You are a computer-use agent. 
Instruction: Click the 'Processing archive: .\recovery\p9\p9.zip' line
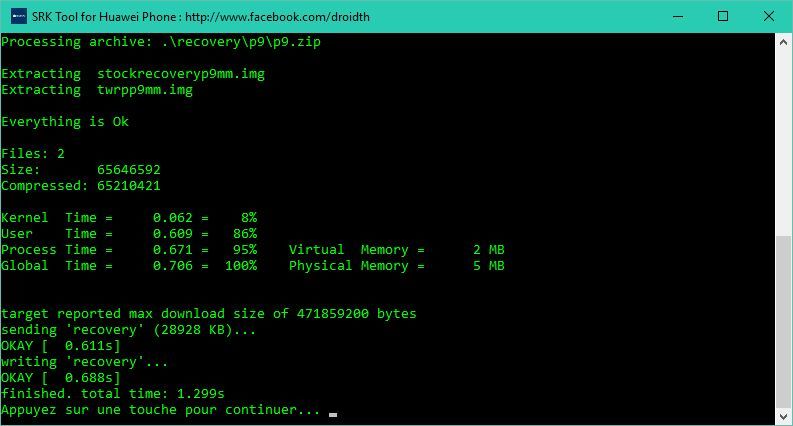pos(161,41)
